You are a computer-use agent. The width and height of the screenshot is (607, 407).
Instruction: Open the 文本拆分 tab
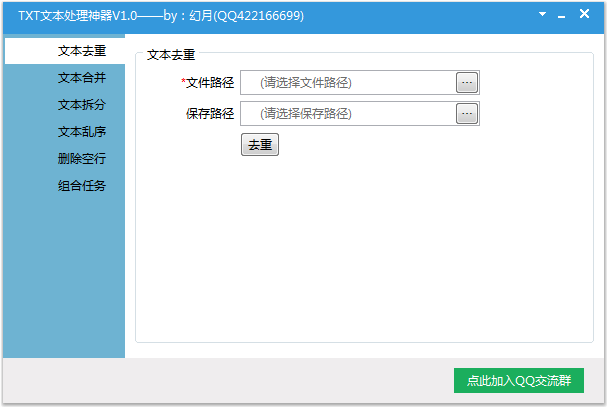65,105
